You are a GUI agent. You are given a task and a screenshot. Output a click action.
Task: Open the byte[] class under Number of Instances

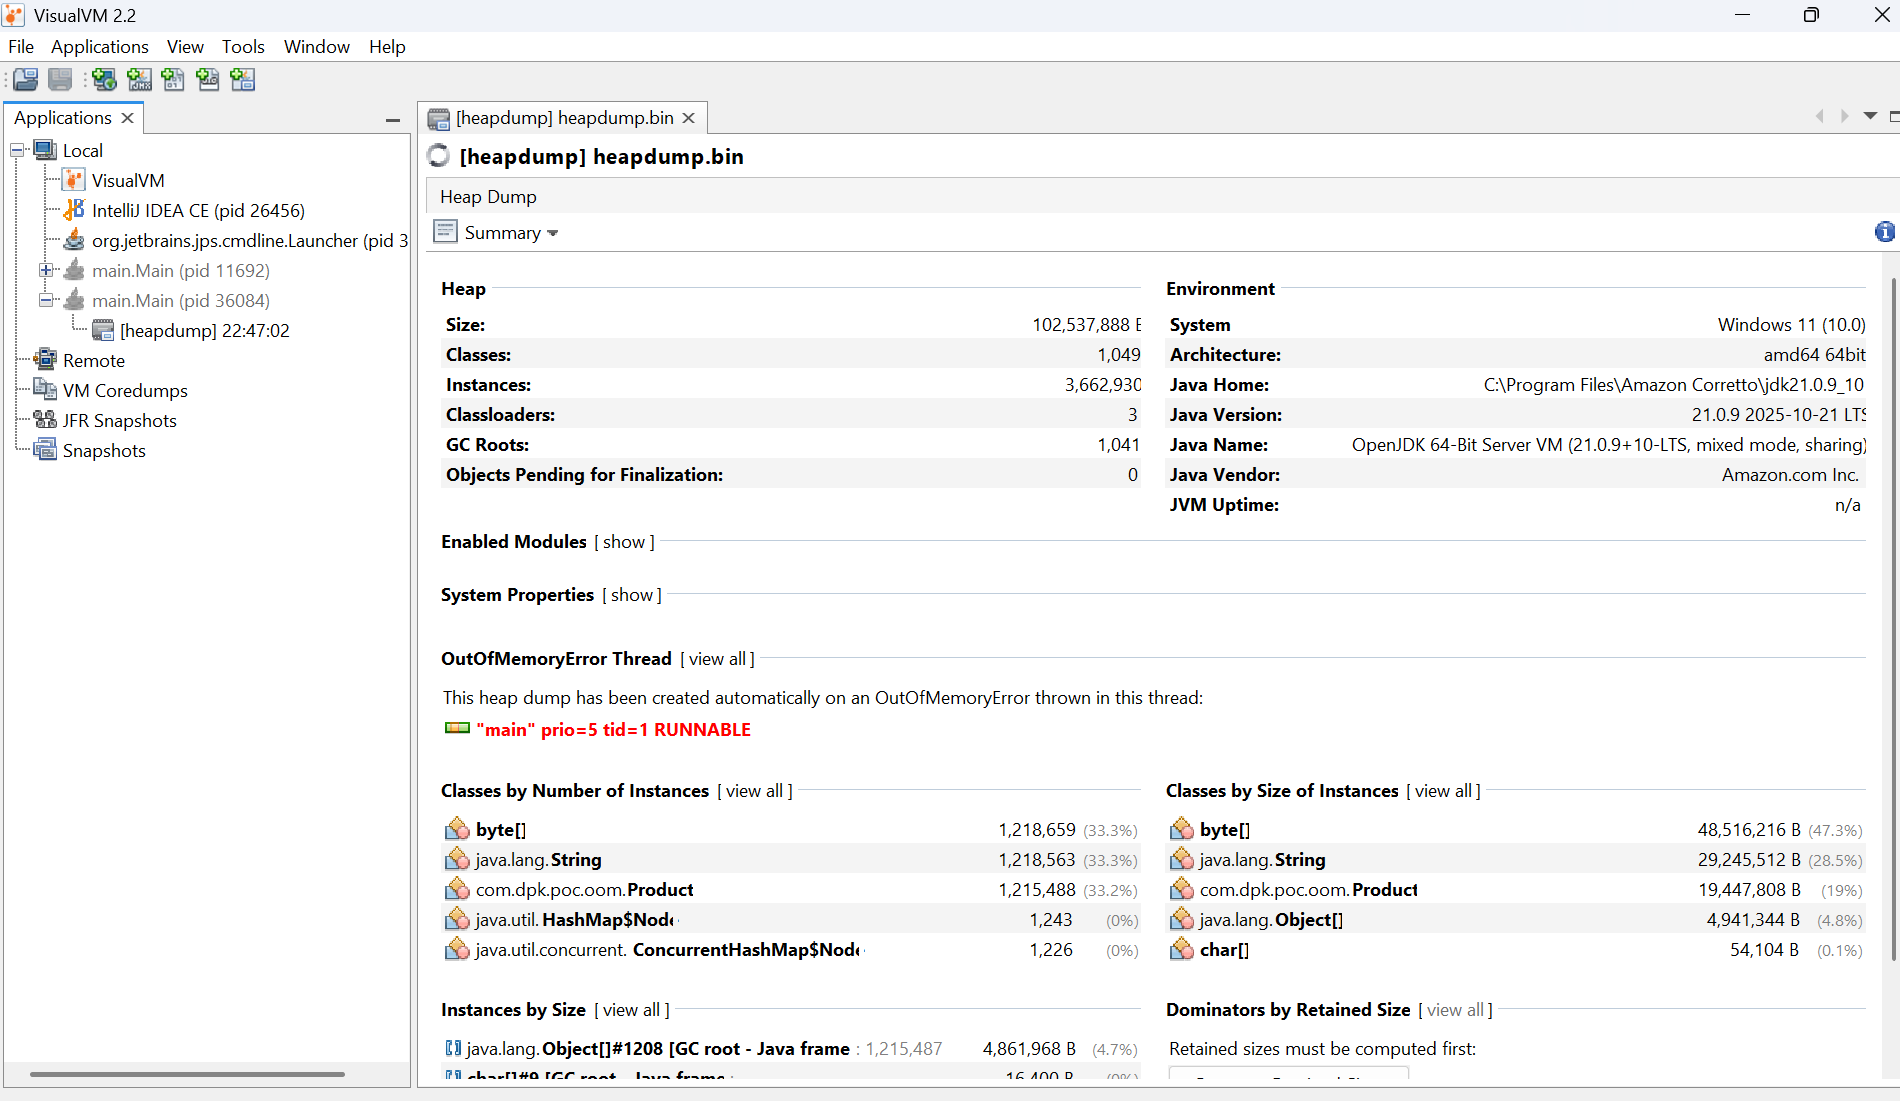[x=500, y=830]
